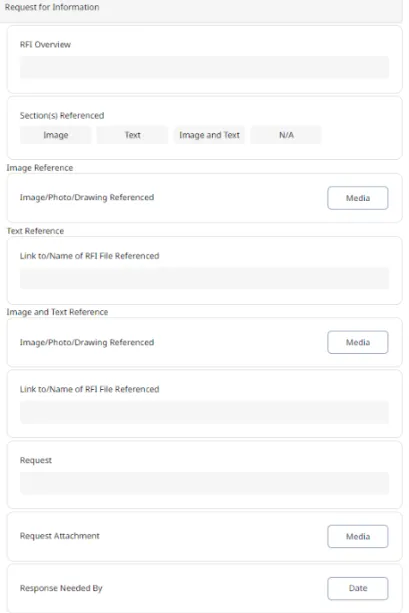Screen dimensions: 409x613
Task: Open Media under the Image Reference section
Action: 358,198
